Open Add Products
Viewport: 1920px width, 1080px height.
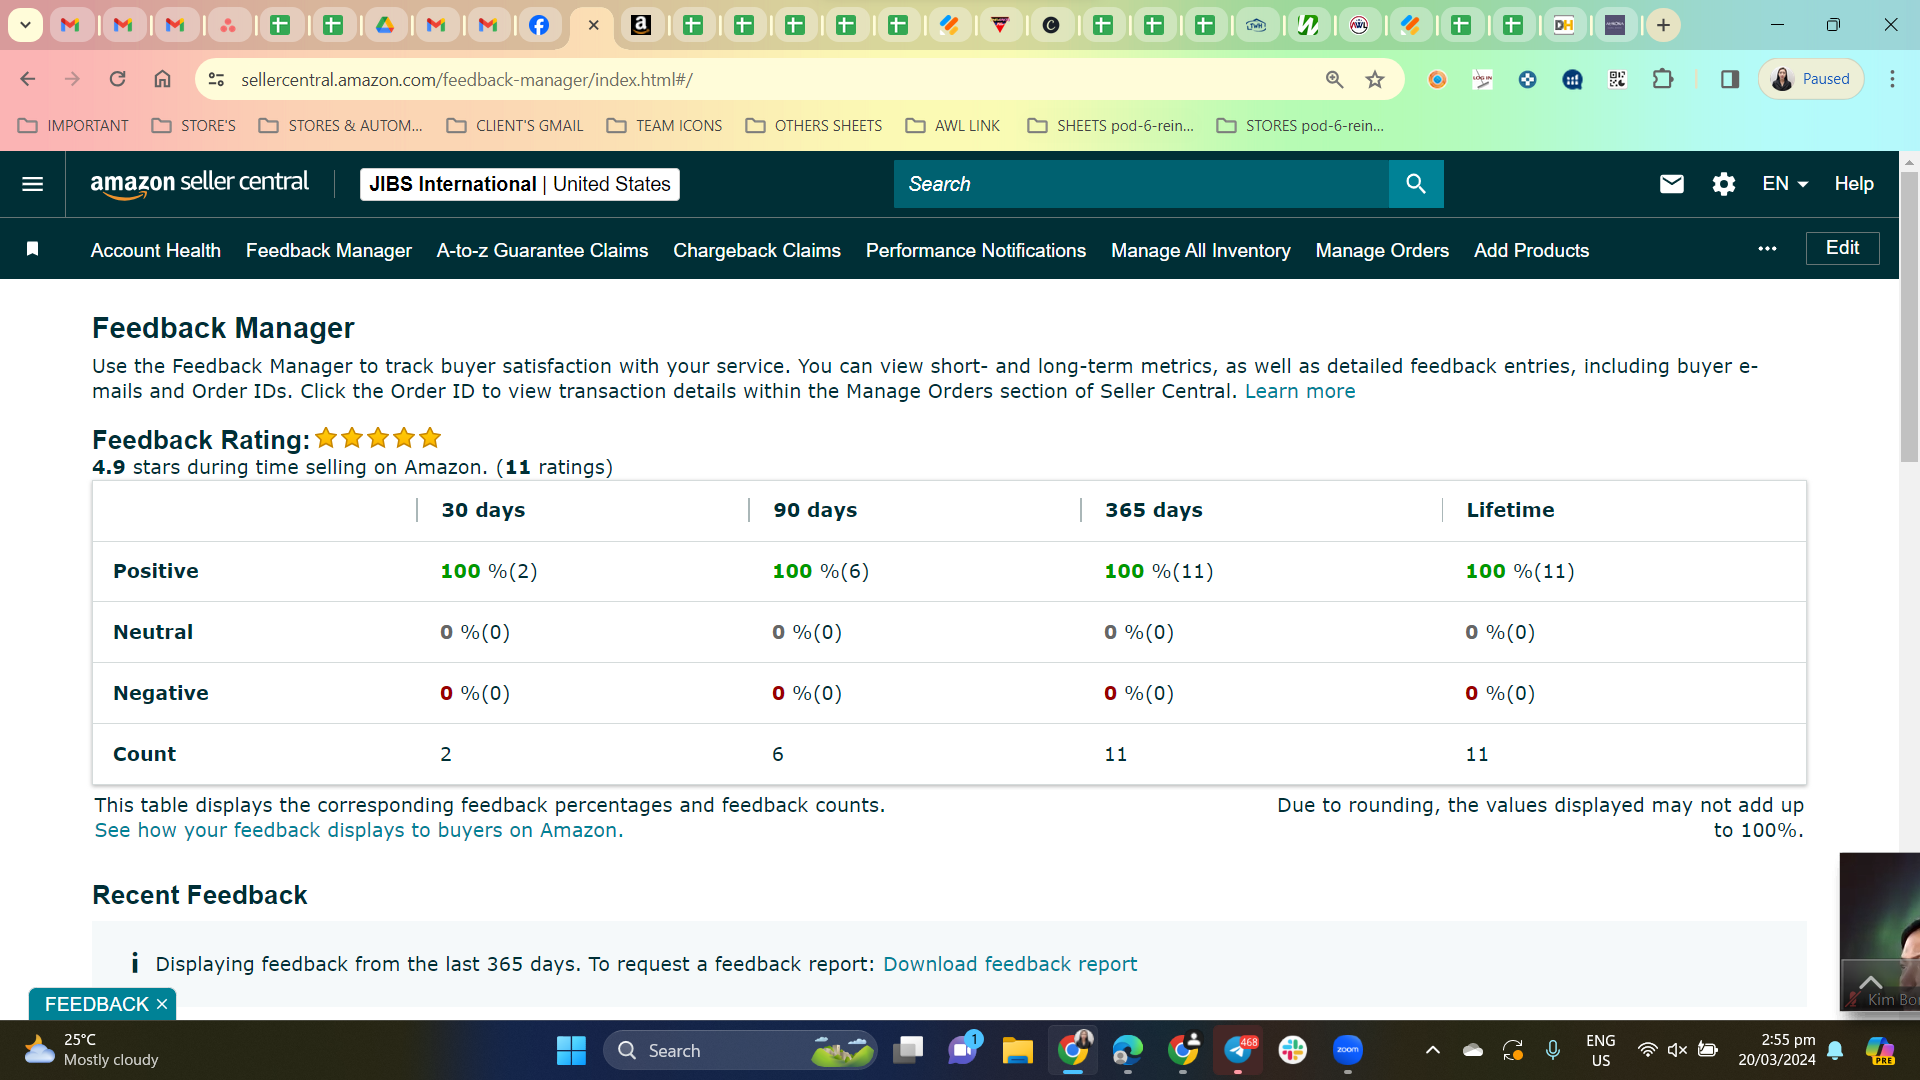point(1531,250)
